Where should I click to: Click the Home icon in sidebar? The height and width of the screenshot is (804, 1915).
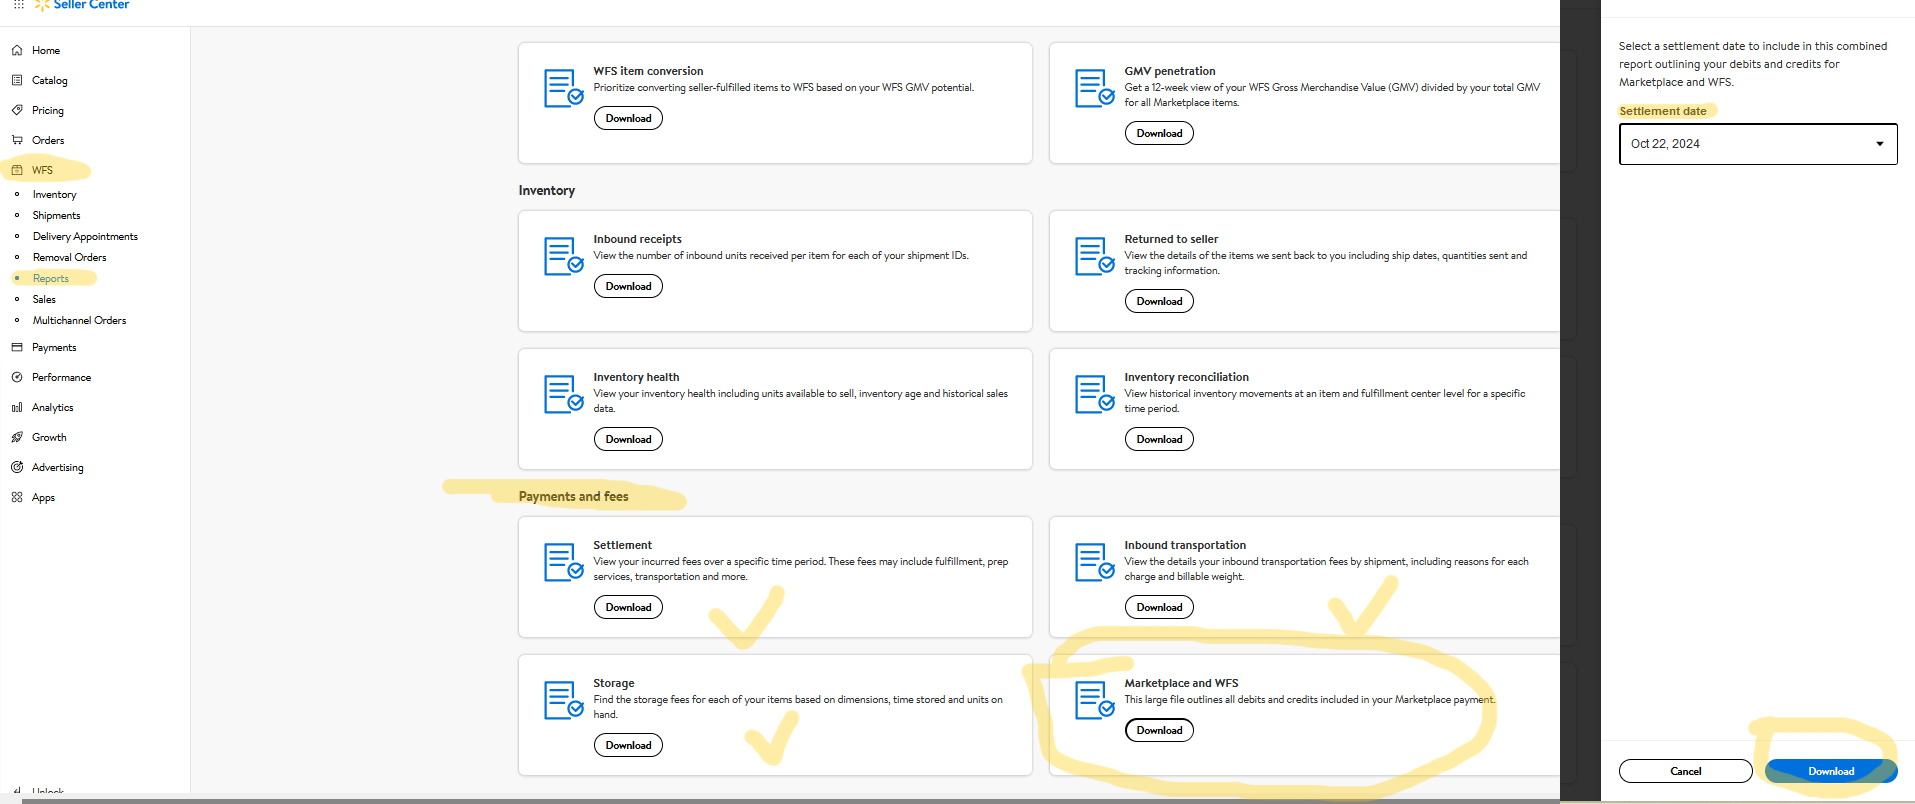[x=17, y=50]
